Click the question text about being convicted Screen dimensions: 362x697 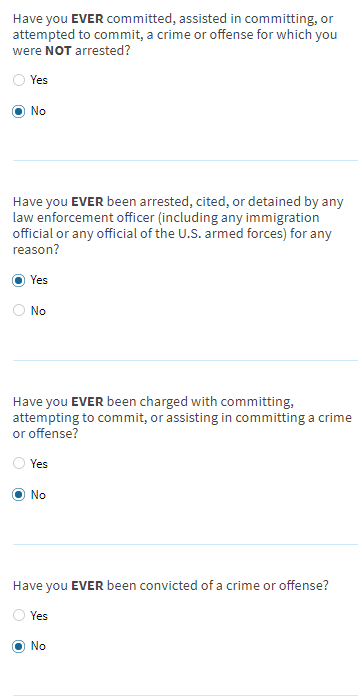click(170, 585)
